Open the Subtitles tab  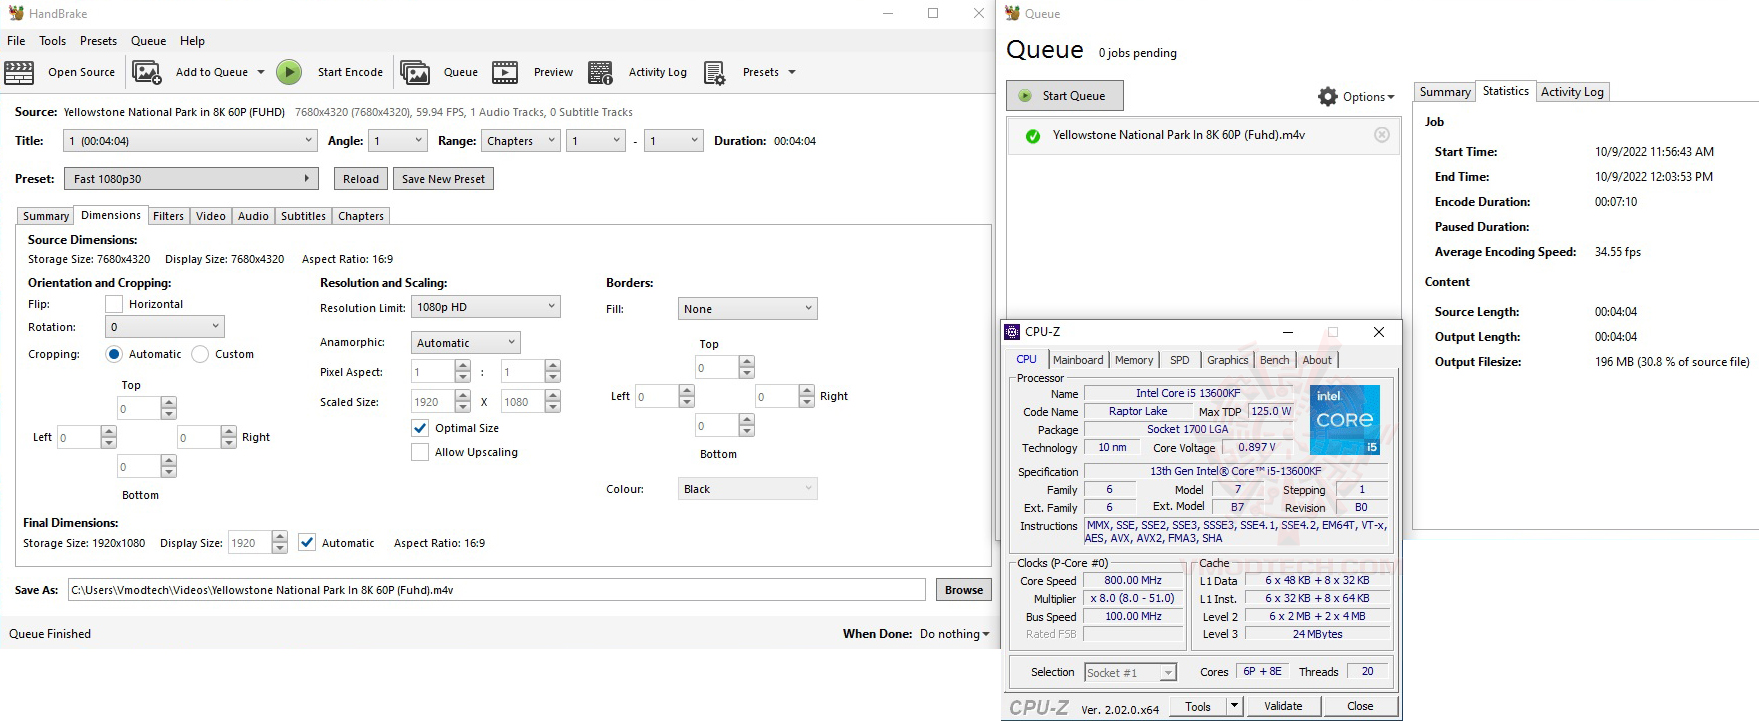pyautogui.click(x=303, y=216)
